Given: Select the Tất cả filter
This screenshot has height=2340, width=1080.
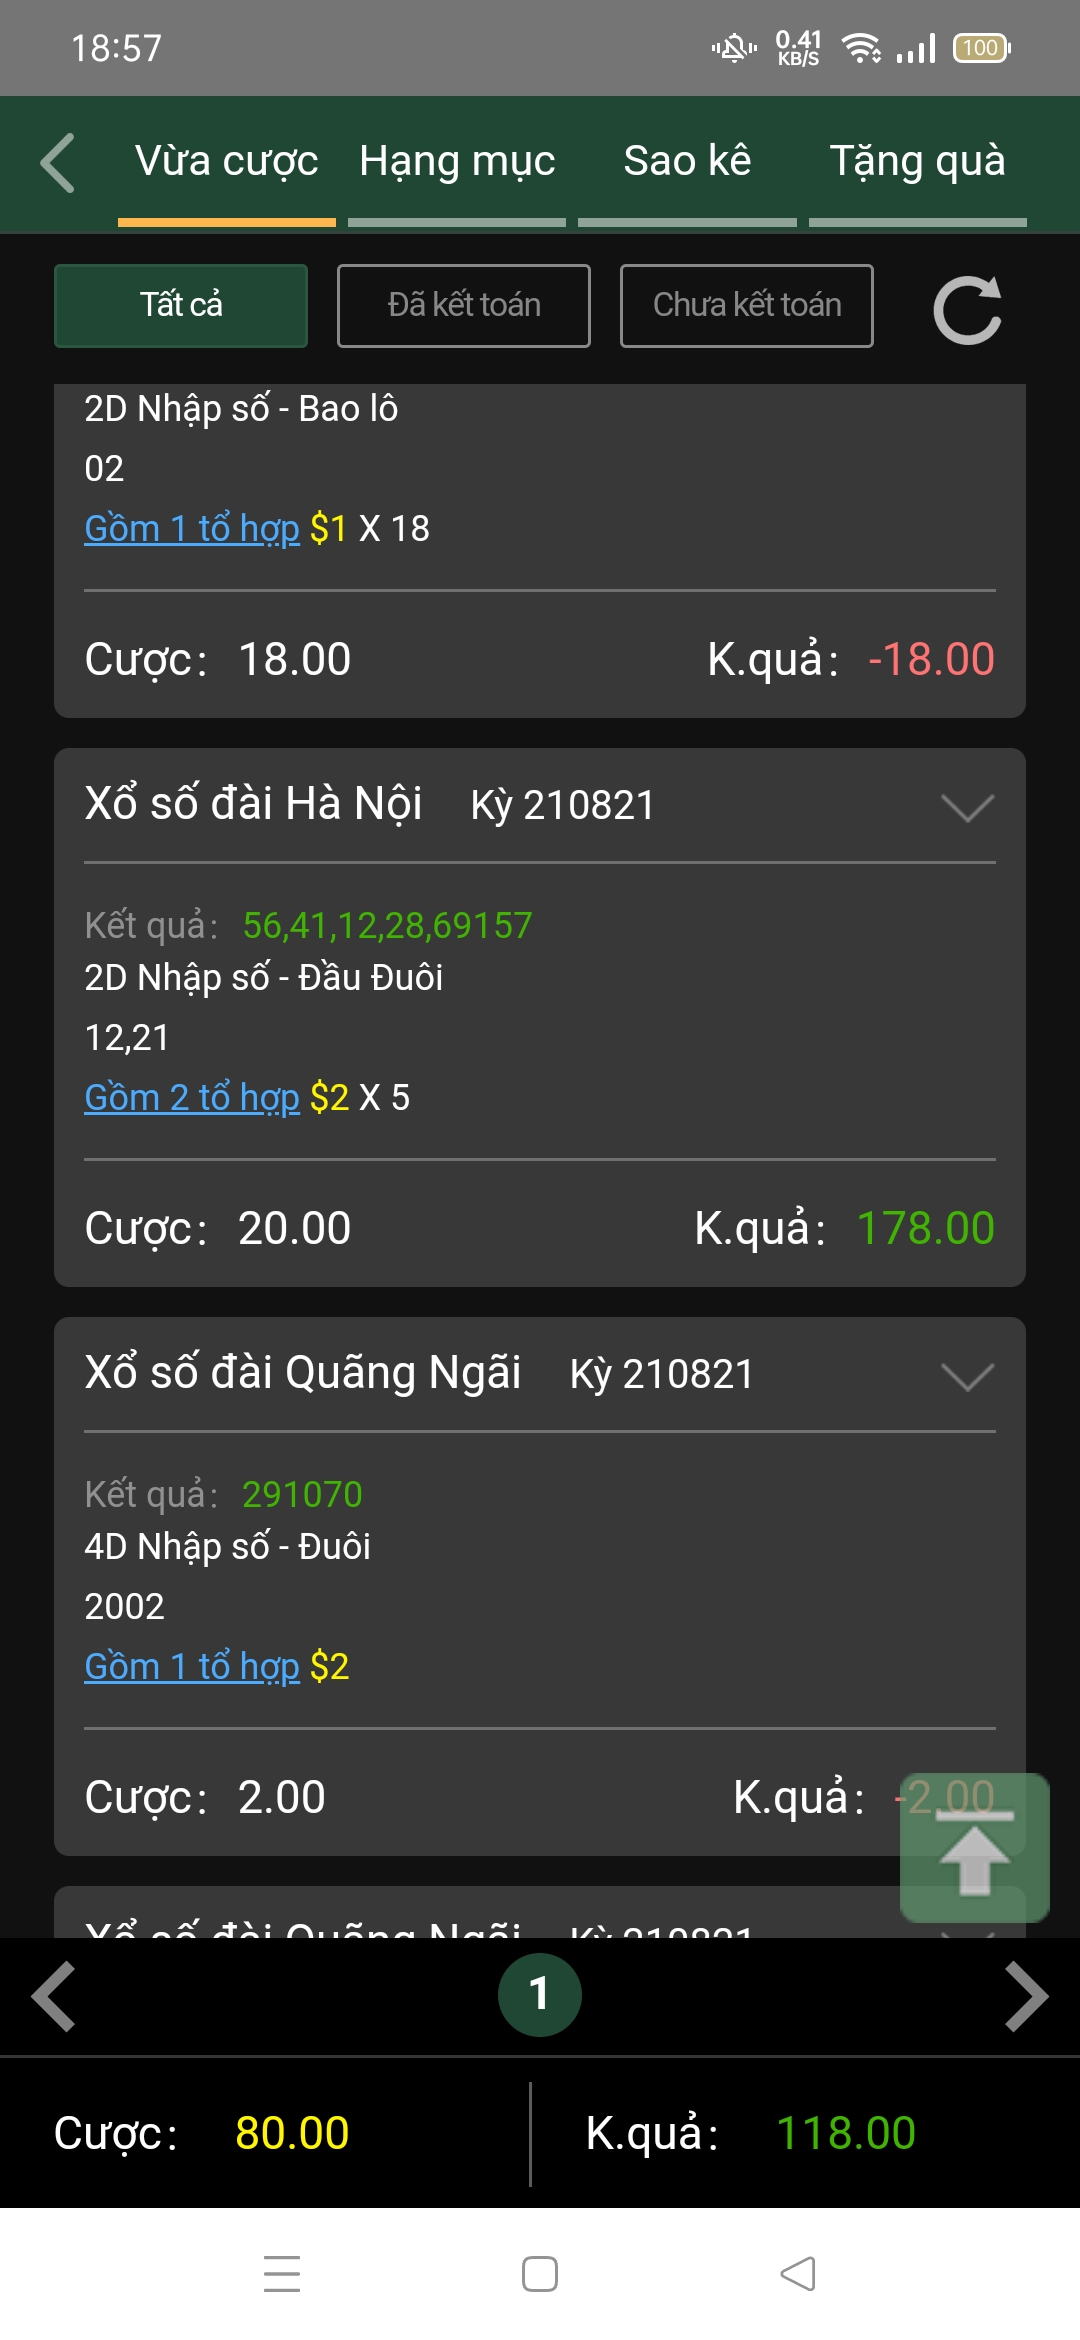Looking at the screenshot, I should click(181, 306).
